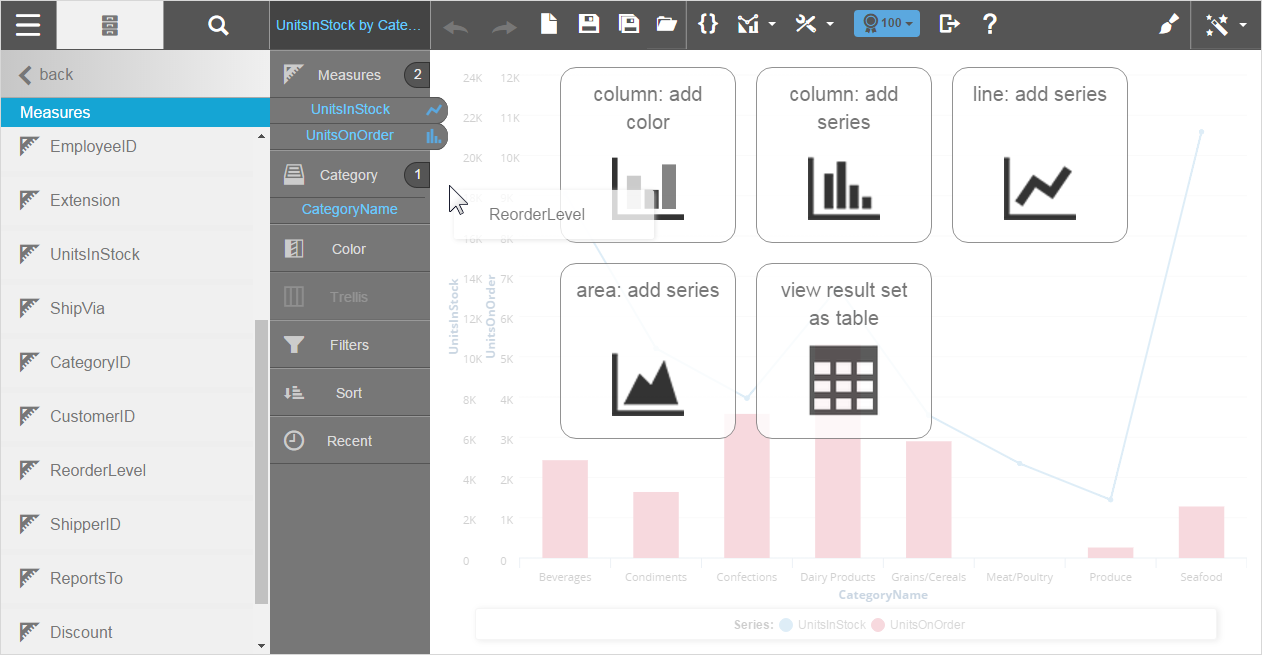Expand the wrench tools dropdown

click(814, 25)
